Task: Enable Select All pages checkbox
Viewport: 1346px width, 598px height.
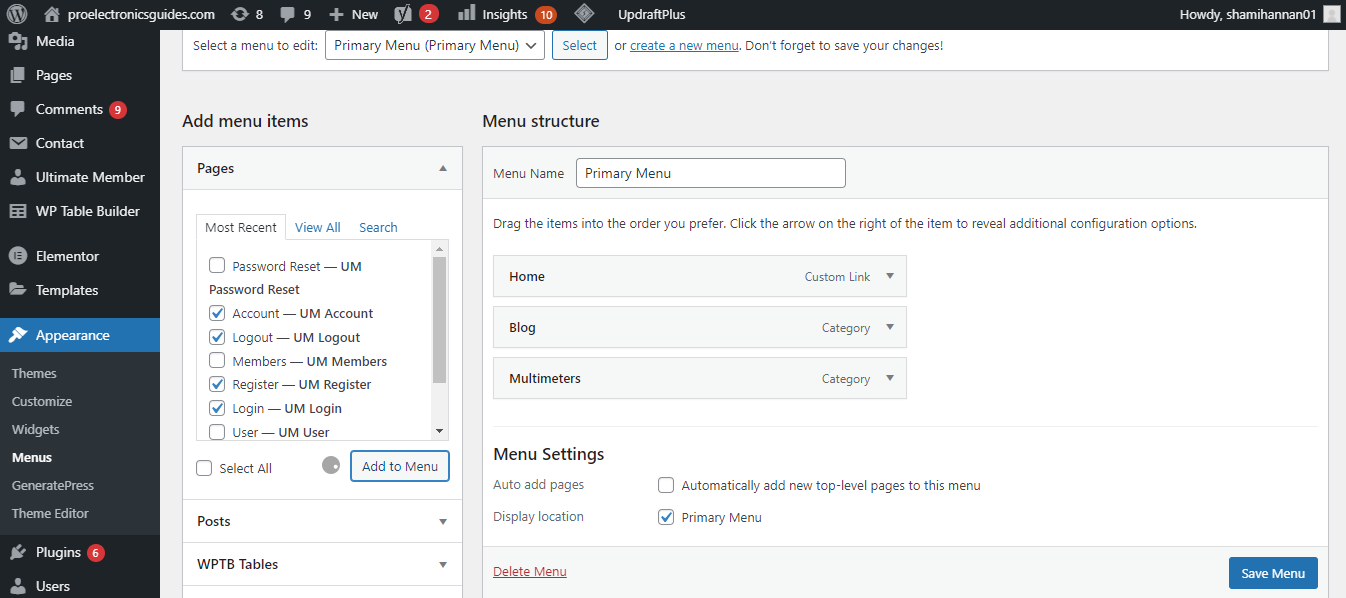Action: point(205,468)
